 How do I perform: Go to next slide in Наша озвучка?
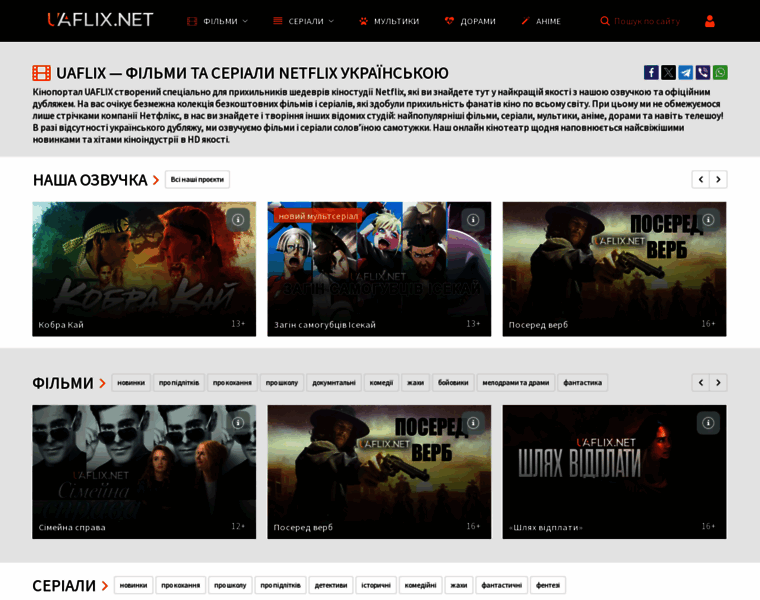718,179
